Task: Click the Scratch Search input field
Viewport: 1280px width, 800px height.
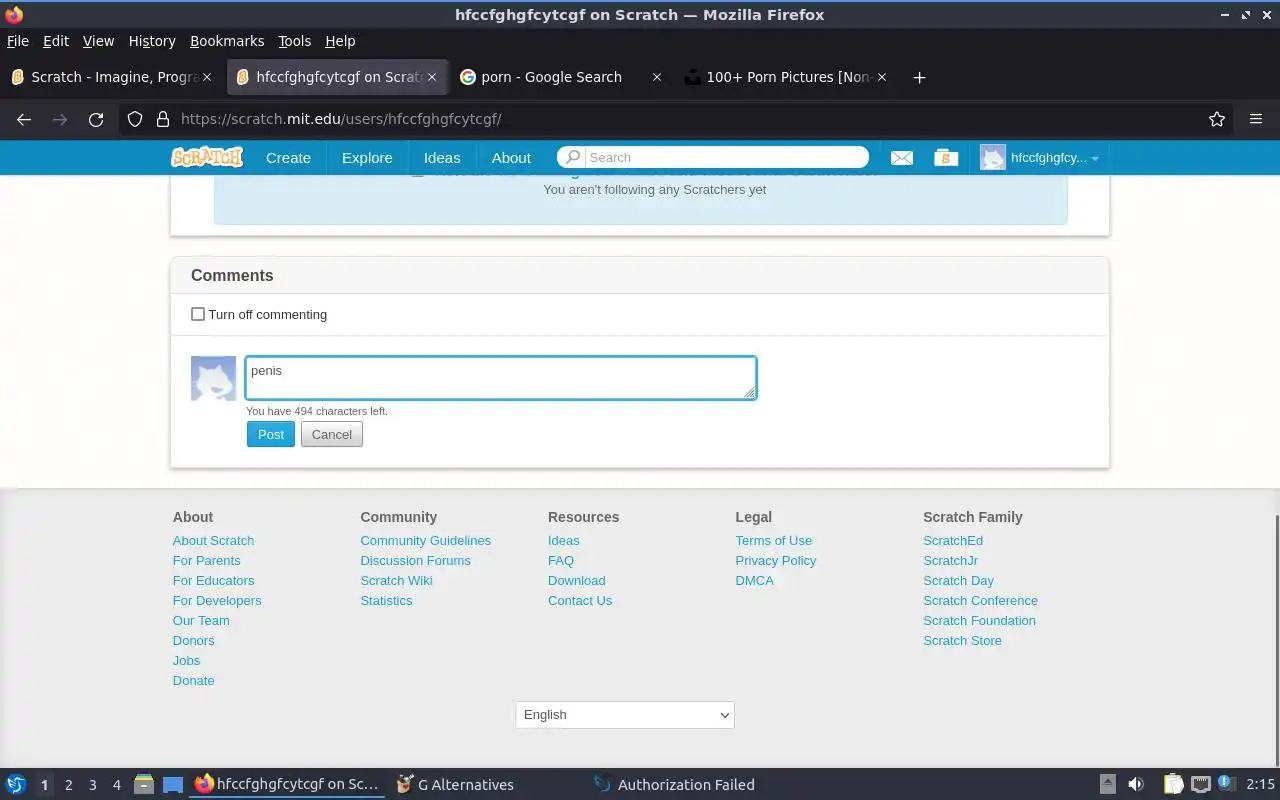Action: coord(725,157)
